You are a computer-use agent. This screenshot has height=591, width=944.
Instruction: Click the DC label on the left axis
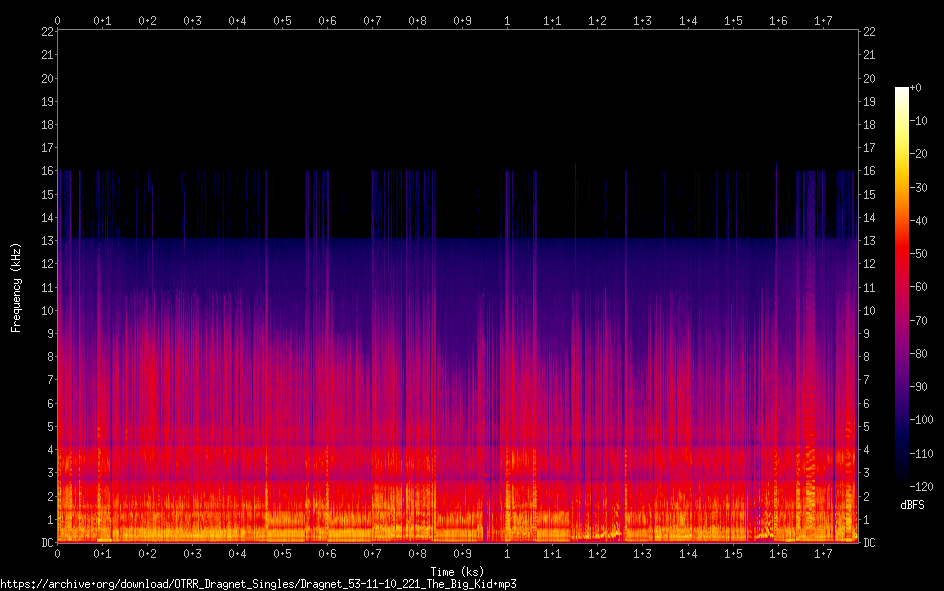pos(47,543)
